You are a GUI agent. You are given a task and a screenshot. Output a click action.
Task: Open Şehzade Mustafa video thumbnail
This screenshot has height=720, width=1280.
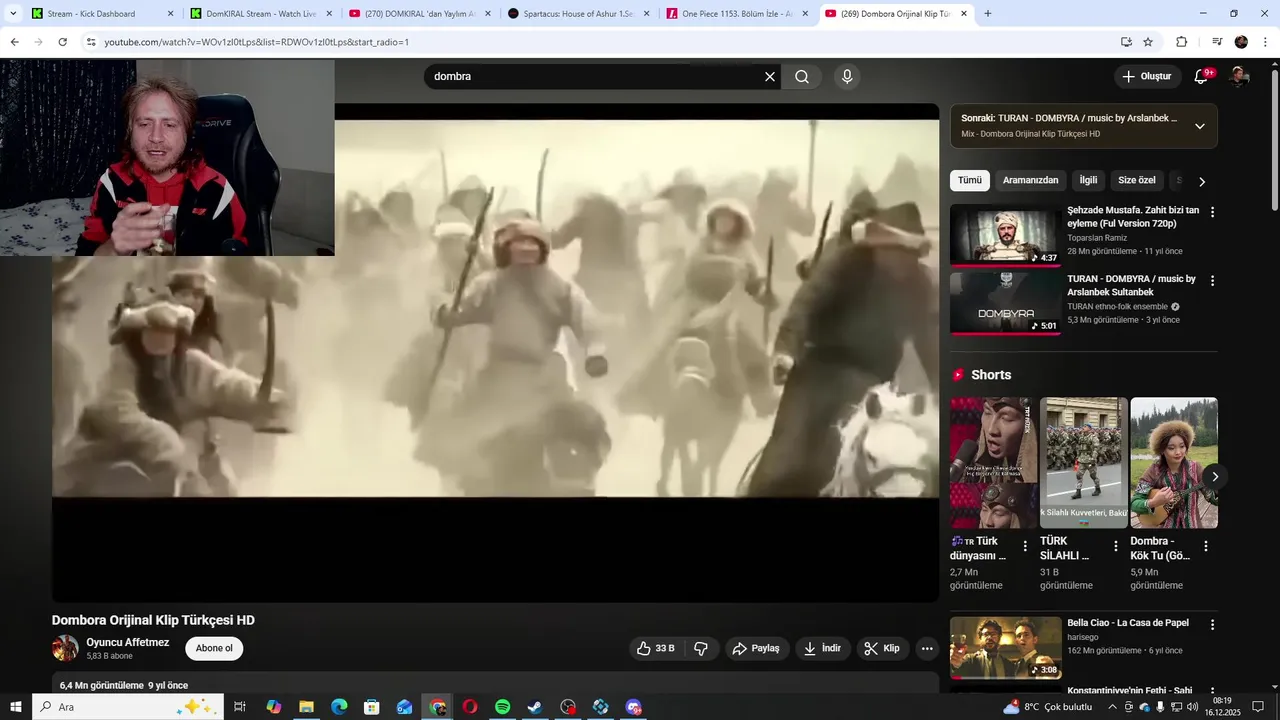tap(1005, 235)
